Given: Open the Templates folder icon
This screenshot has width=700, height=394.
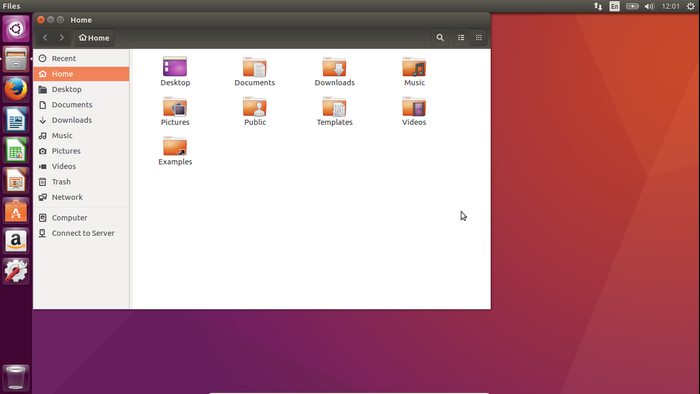Looking at the screenshot, I should pos(334,107).
